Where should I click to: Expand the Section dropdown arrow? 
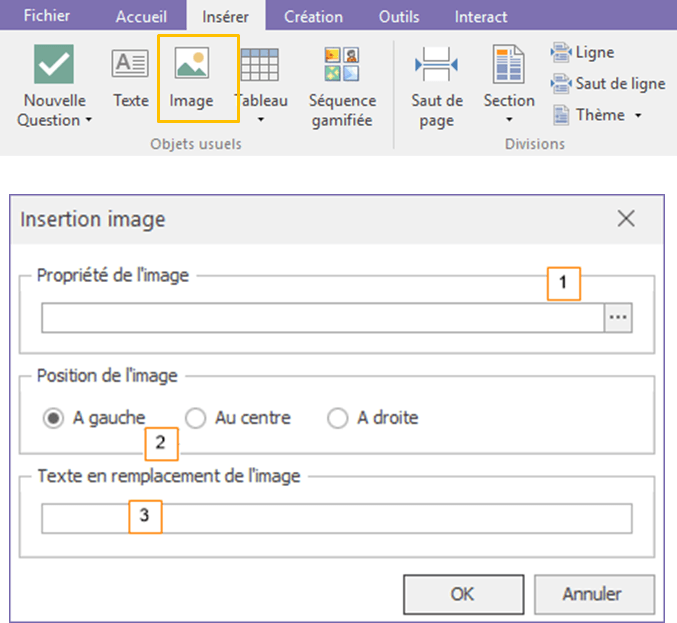pos(509,120)
